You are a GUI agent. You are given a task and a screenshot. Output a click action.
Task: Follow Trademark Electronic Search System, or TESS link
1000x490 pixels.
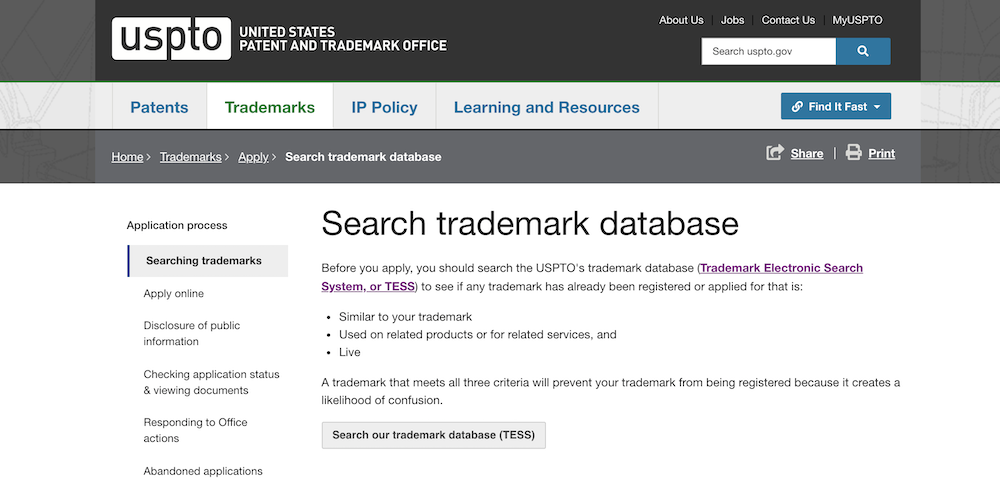coord(592,277)
